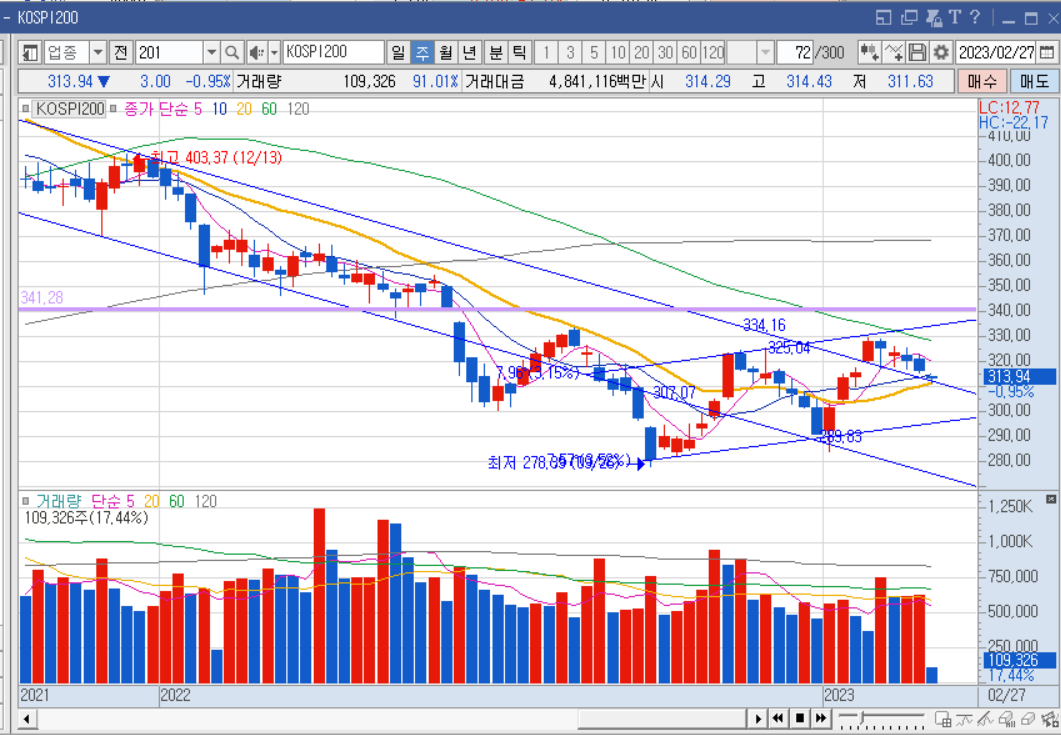The height and width of the screenshot is (735, 1061).
Task: Click the pin-lock icon in title bar
Action: pyautogui.click(x=934, y=18)
